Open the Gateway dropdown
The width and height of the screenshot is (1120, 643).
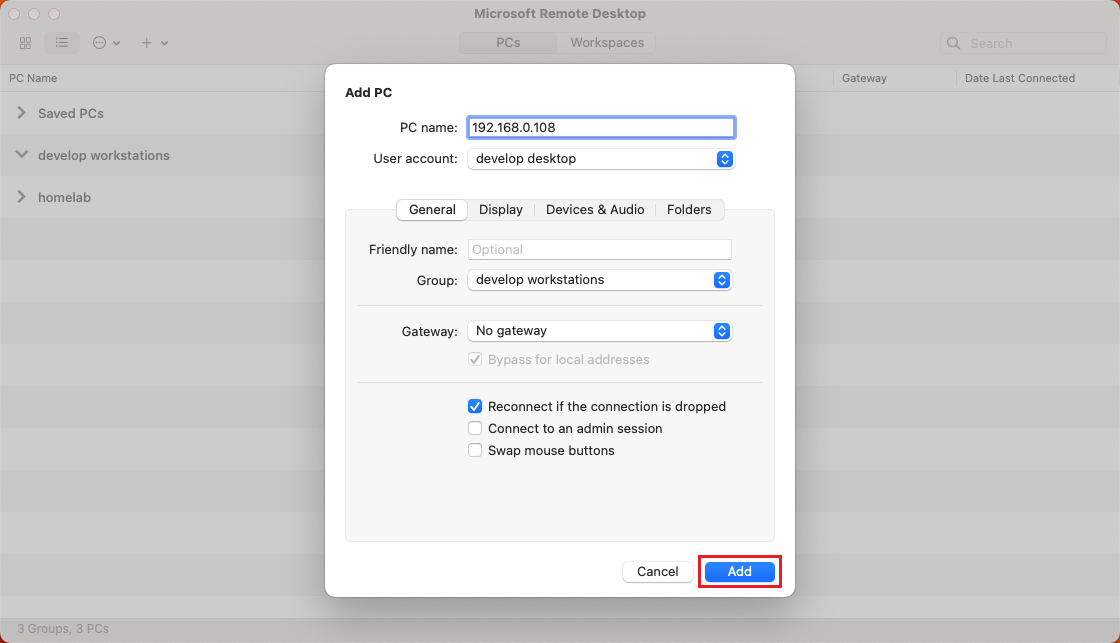pyautogui.click(x=599, y=331)
